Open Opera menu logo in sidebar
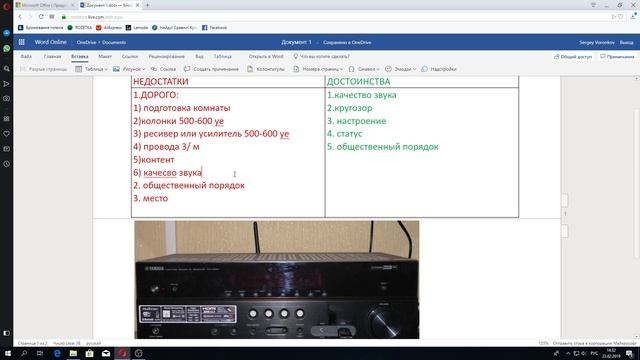 click(x=6, y=6)
